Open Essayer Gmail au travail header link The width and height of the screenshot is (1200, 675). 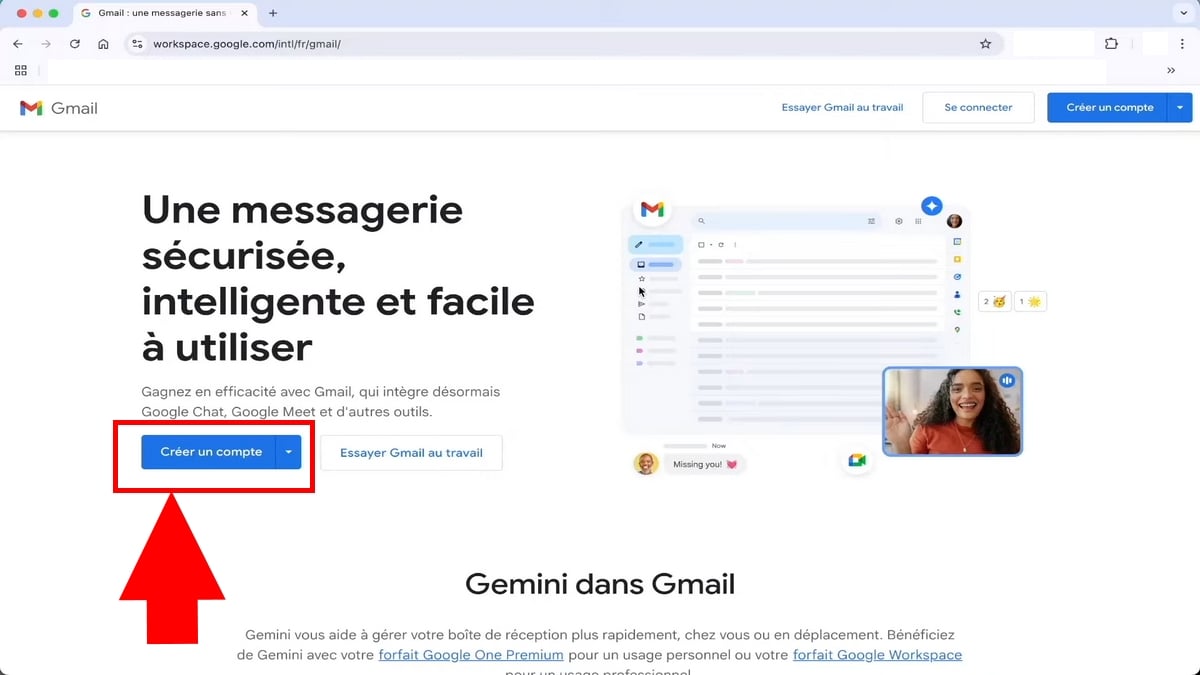pyautogui.click(x=842, y=108)
